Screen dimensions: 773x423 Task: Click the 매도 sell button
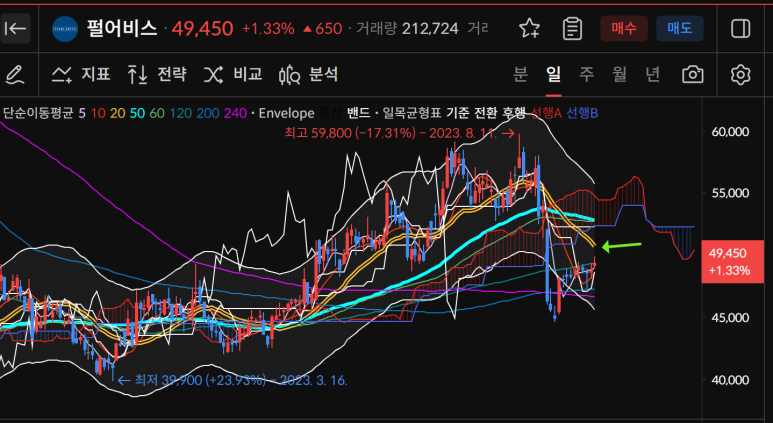[x=680, y=29]
